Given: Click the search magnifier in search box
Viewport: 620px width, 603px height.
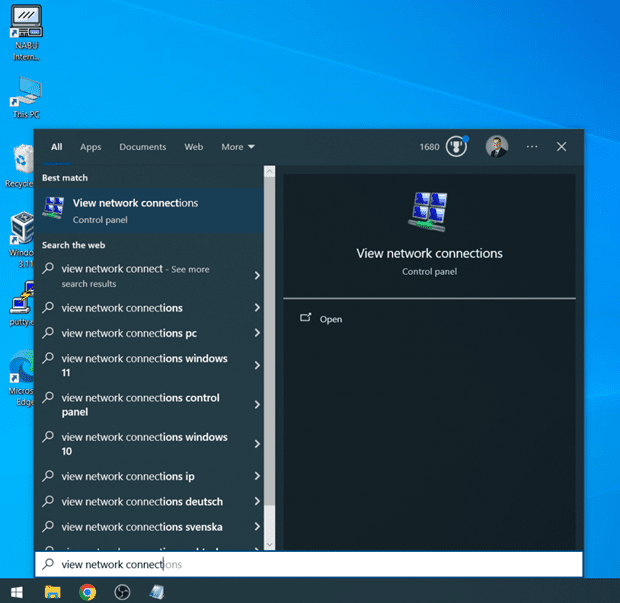Looking at the screenshot, I should pyautogui.click(x=48, y=563).
